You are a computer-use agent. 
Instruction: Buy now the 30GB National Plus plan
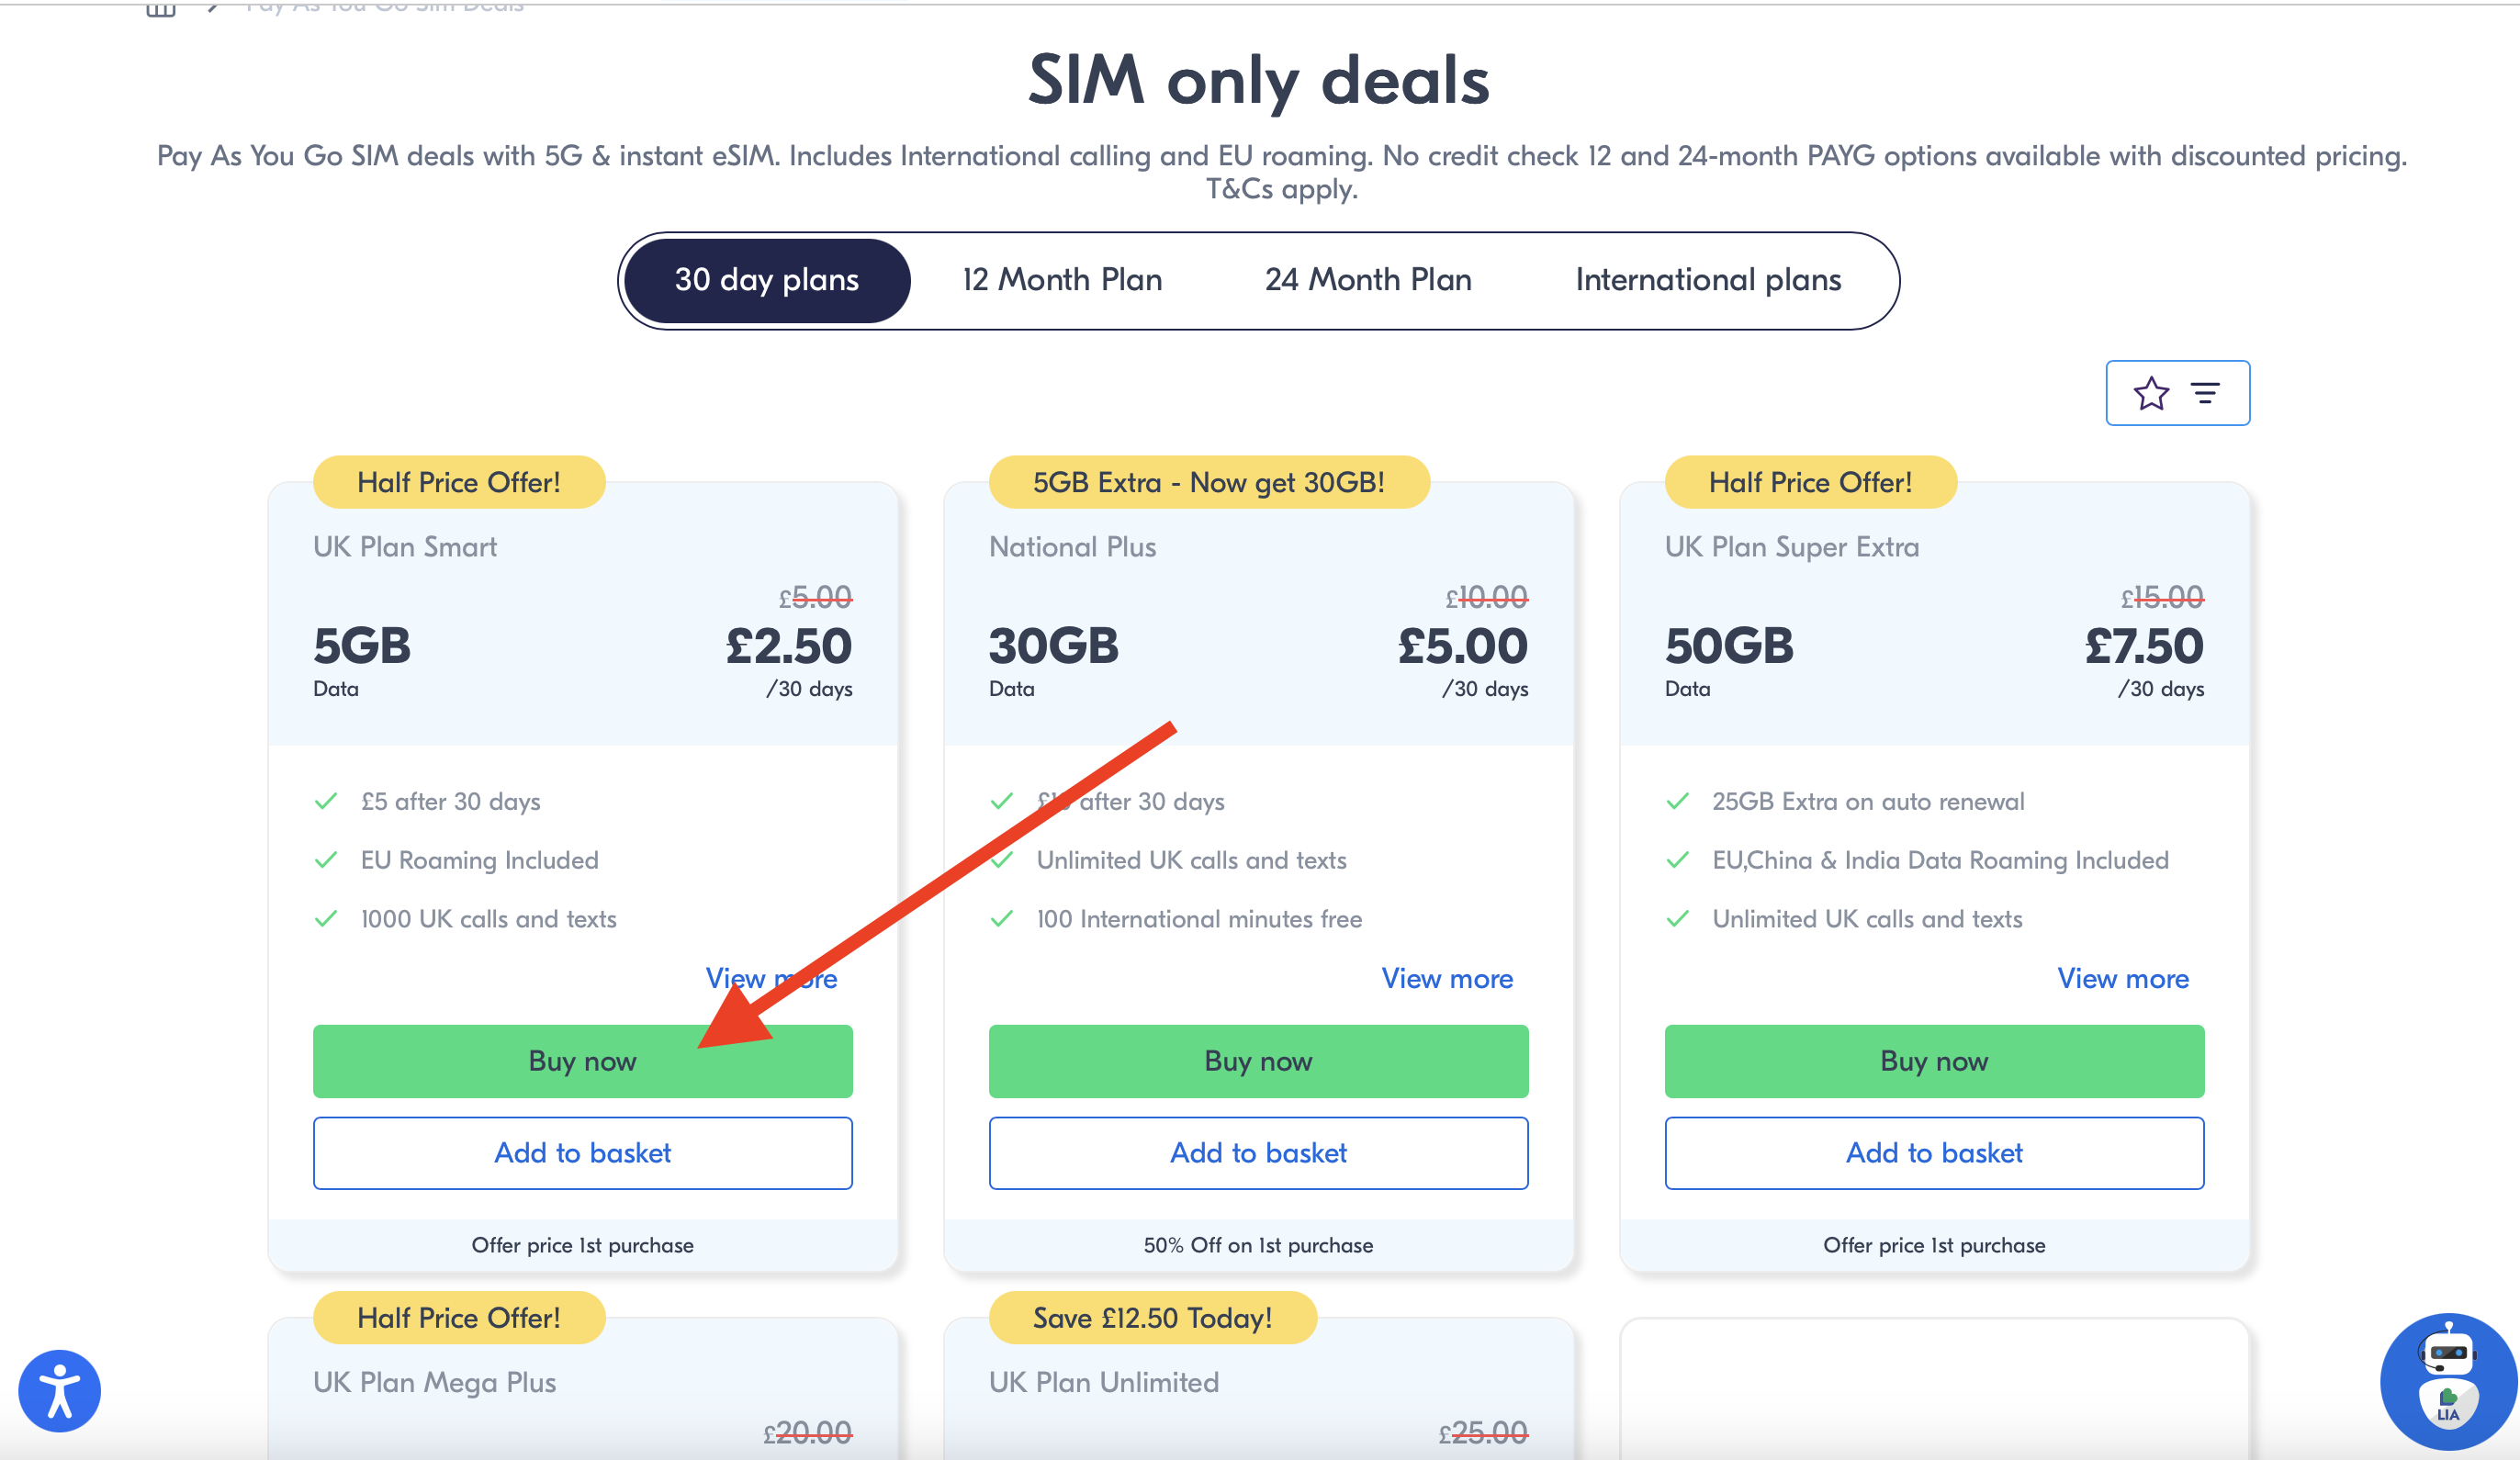click(1258, 1061)
